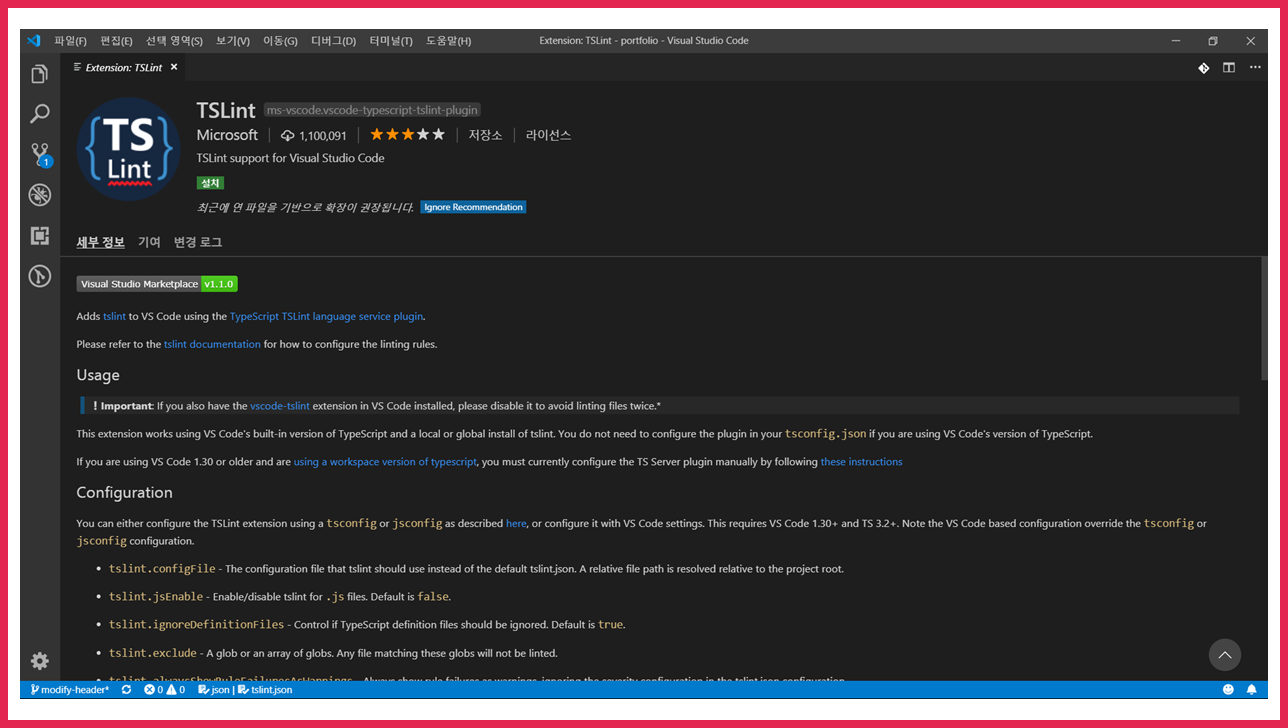
Task: Open the 파일(F) menu
Action: (x=70, y=41)
